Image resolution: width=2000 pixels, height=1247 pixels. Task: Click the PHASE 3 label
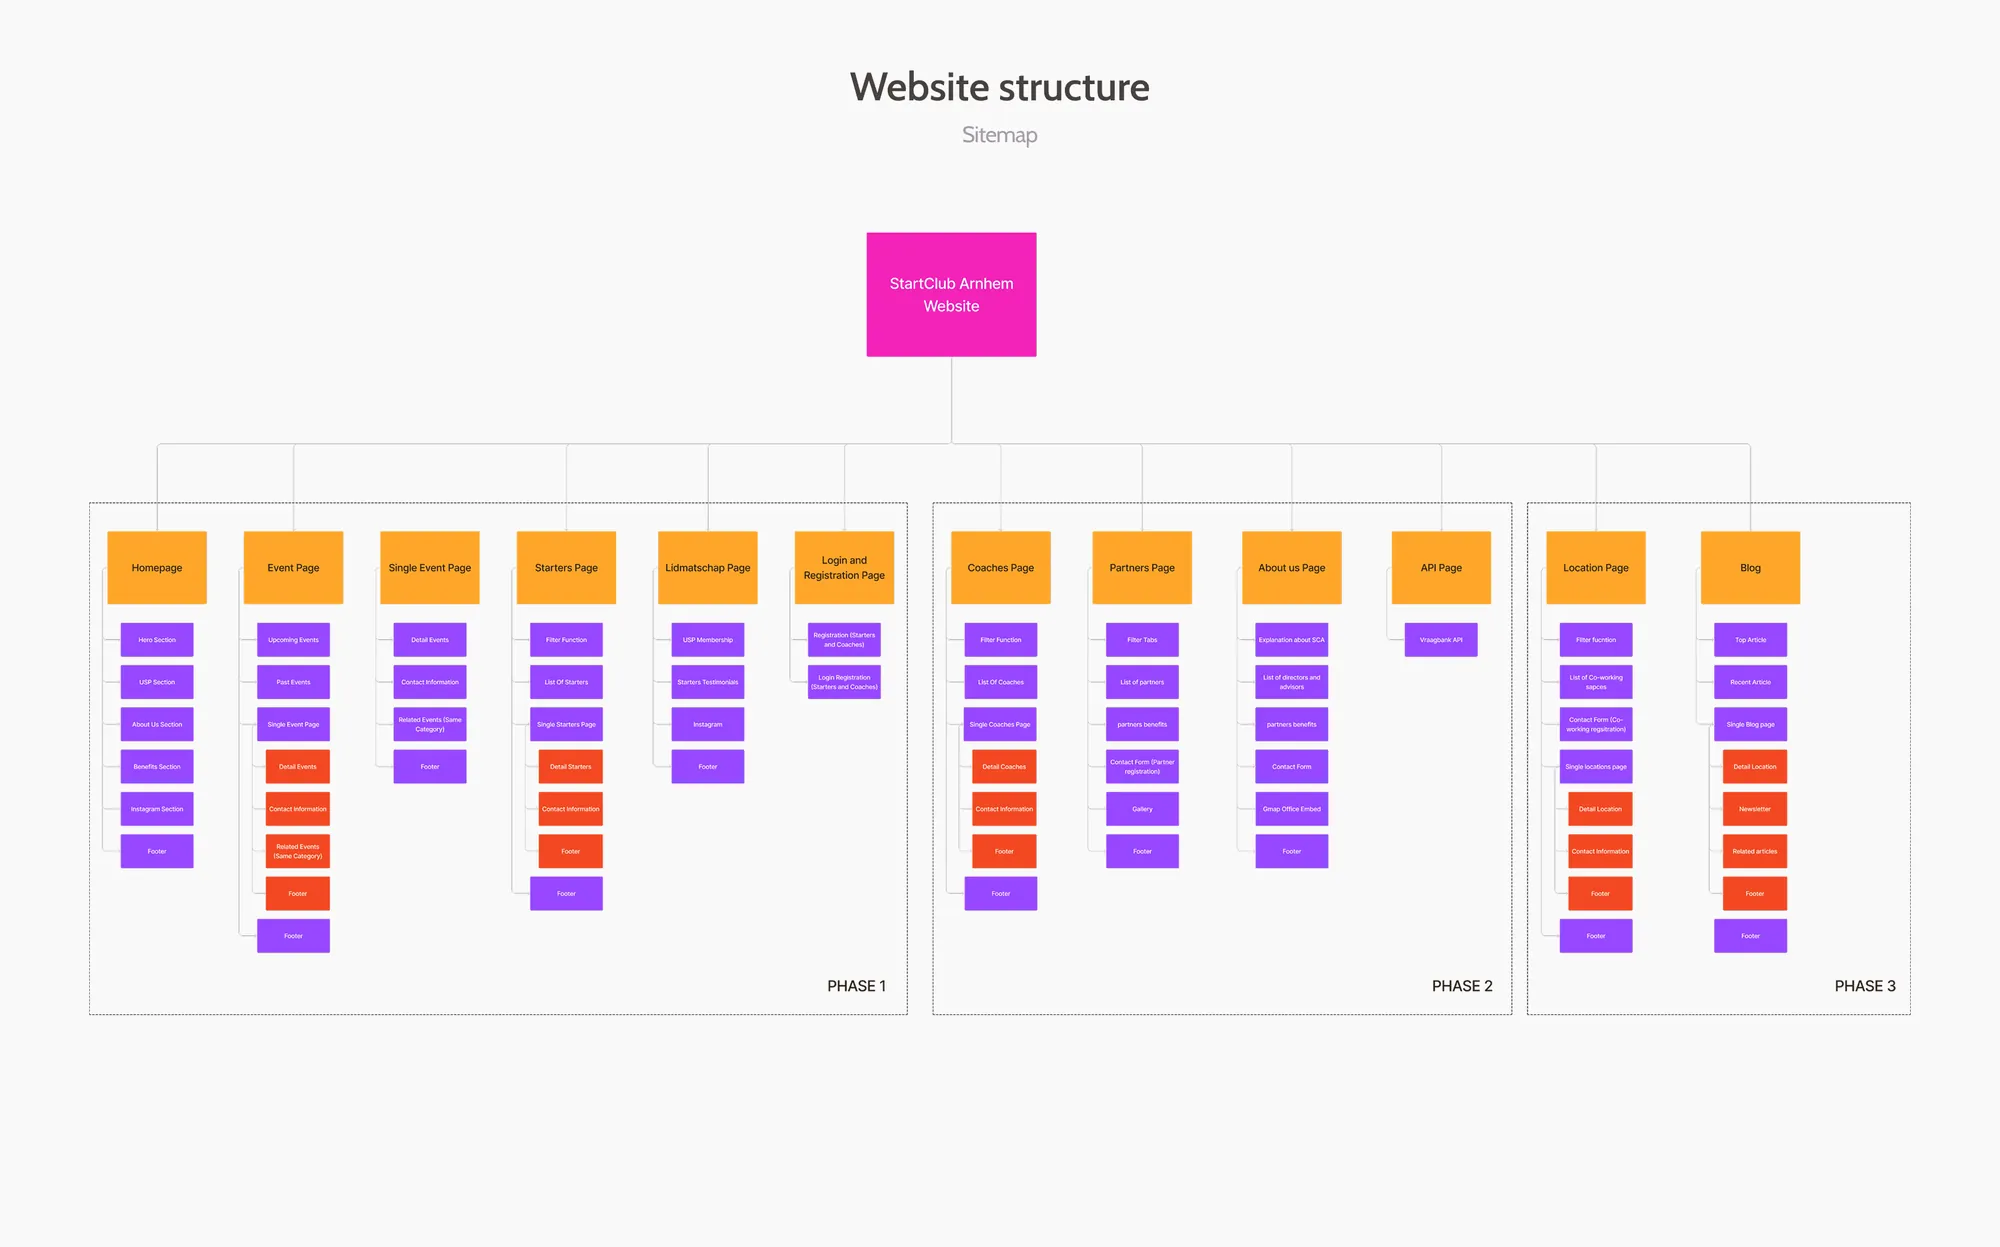point(1865,986)
